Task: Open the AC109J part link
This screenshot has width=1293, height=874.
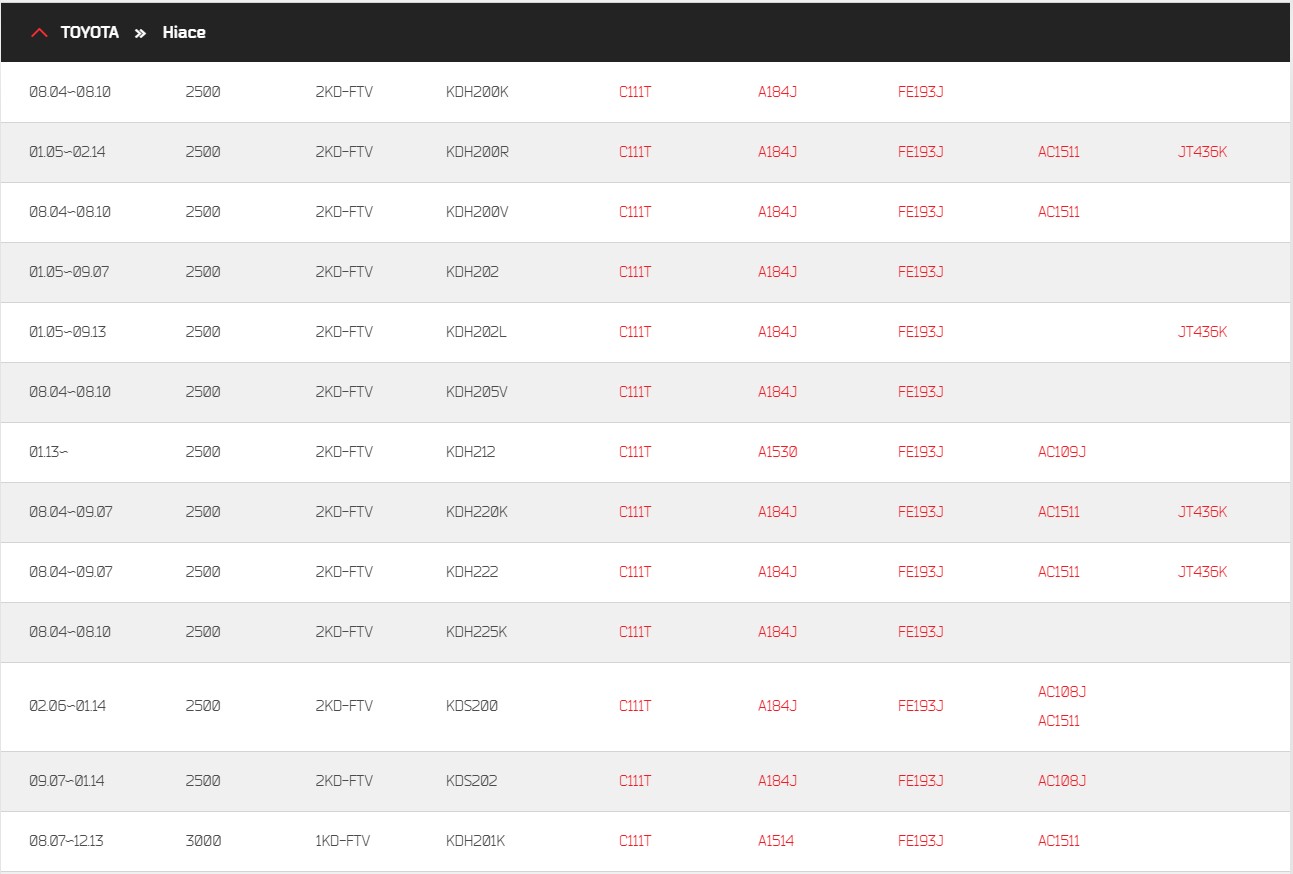Action: point(1062,452)
